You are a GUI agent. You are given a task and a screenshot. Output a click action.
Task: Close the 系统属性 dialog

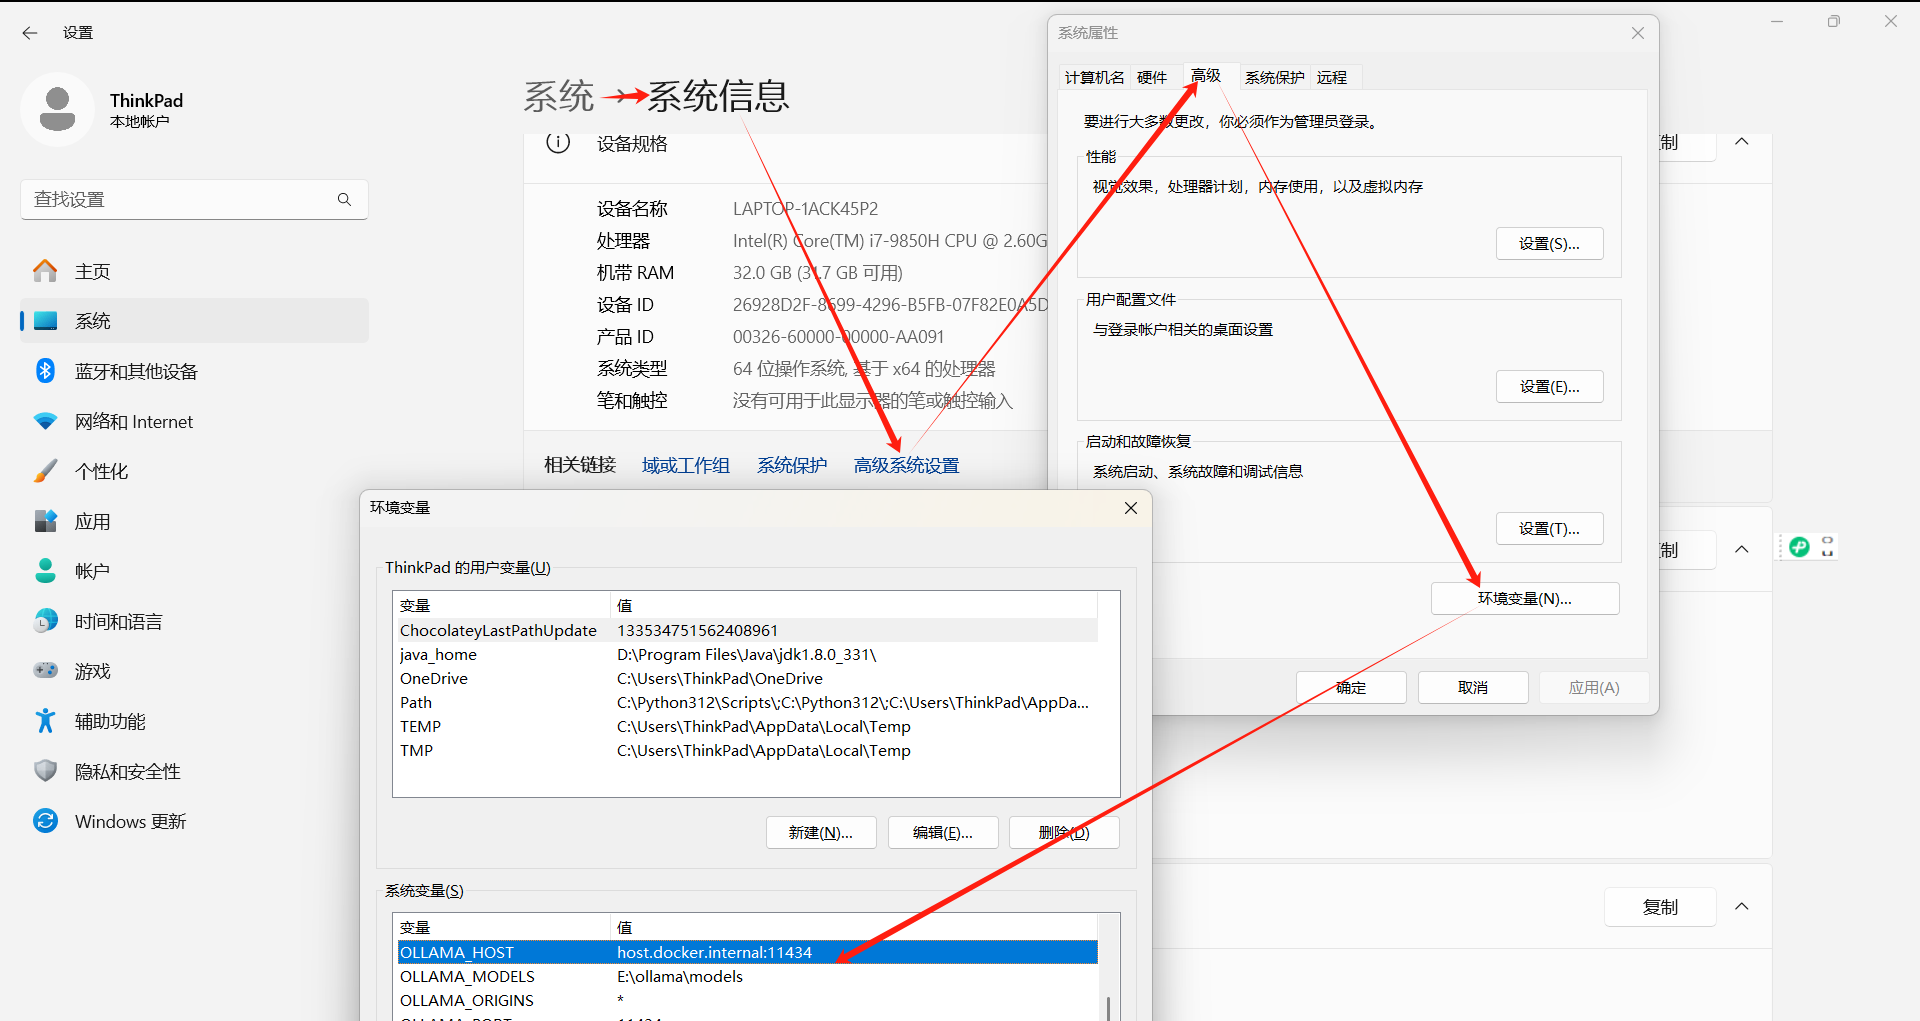click(1638, 33)
